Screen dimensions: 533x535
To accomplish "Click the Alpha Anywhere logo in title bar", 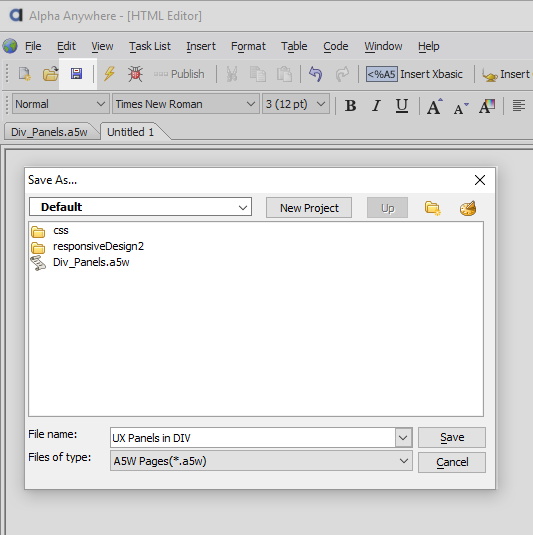I will point(16,15).
